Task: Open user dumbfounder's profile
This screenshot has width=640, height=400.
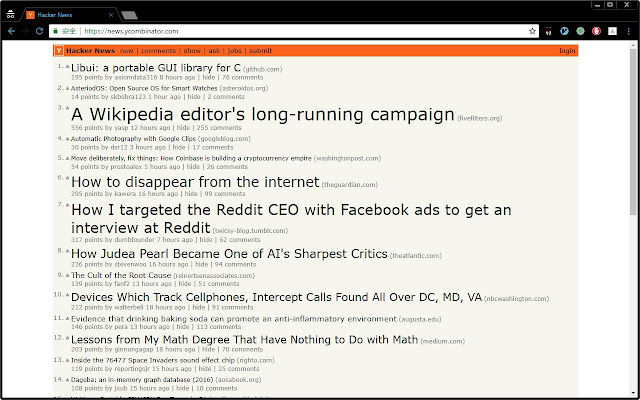Action: click(134, 240)
